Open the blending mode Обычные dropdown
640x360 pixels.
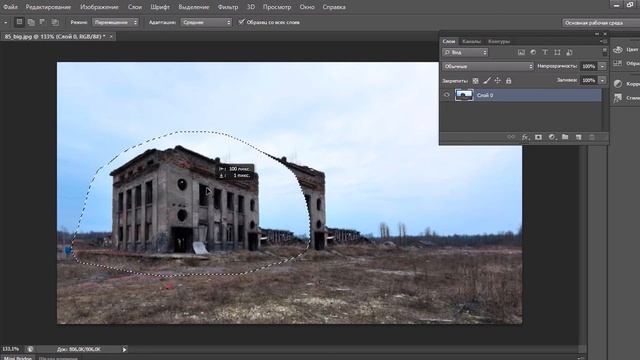point(488,66)
